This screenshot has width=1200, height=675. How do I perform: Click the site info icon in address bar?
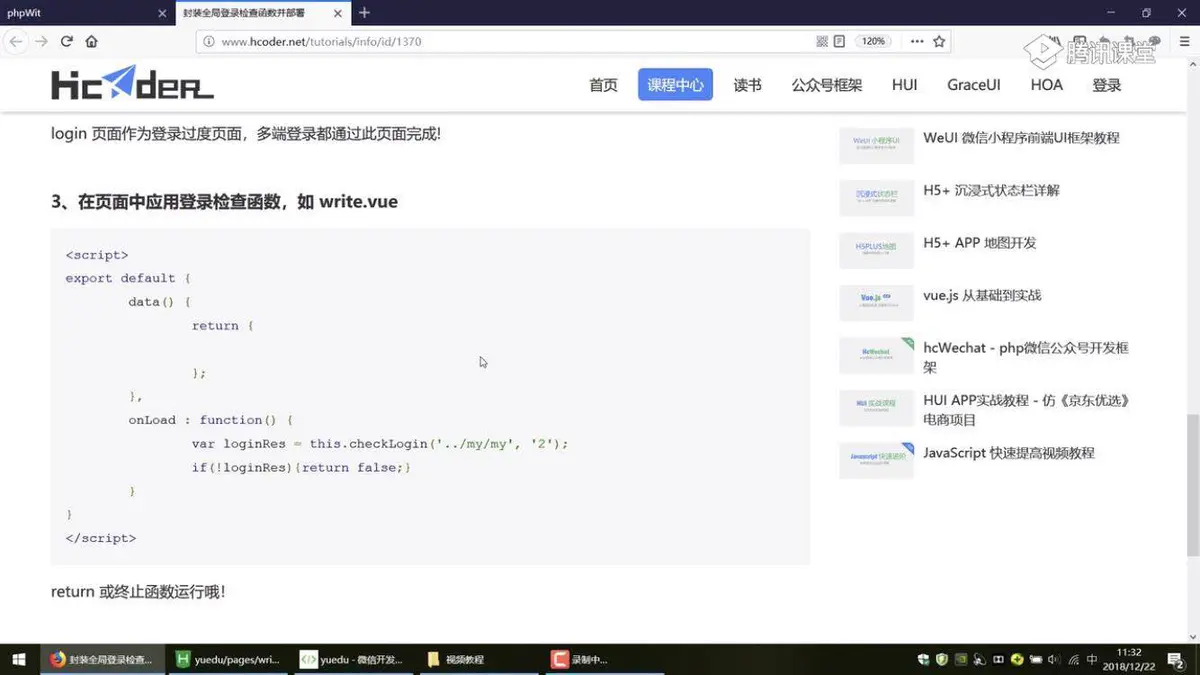click(209, 42)
